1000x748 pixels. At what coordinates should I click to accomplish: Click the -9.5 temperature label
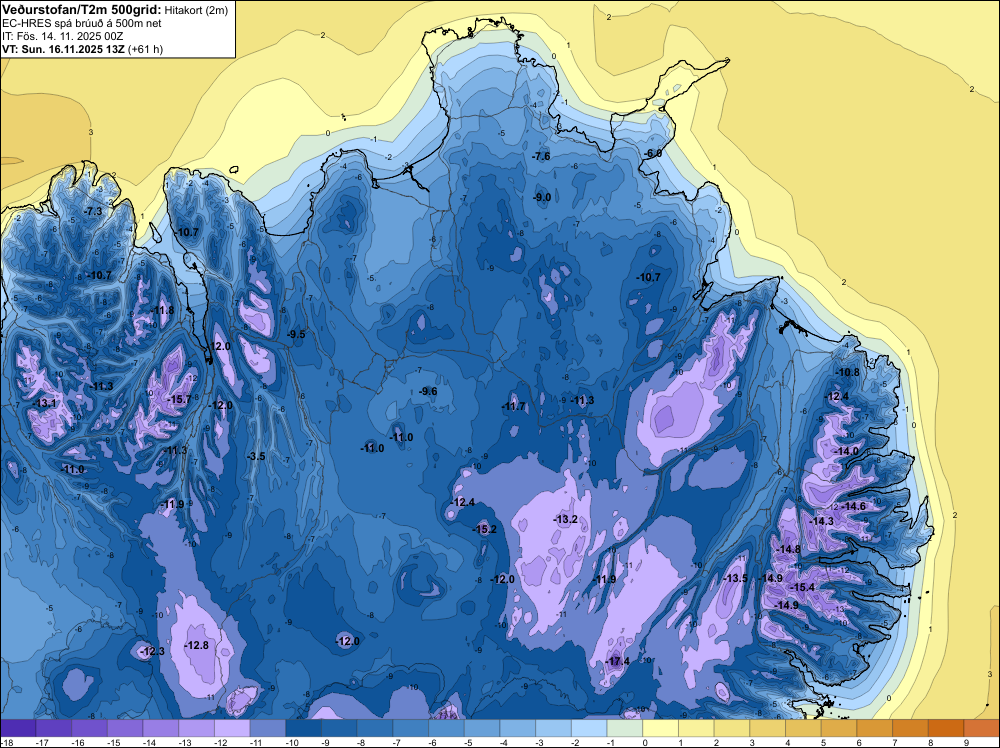(296, 334)
